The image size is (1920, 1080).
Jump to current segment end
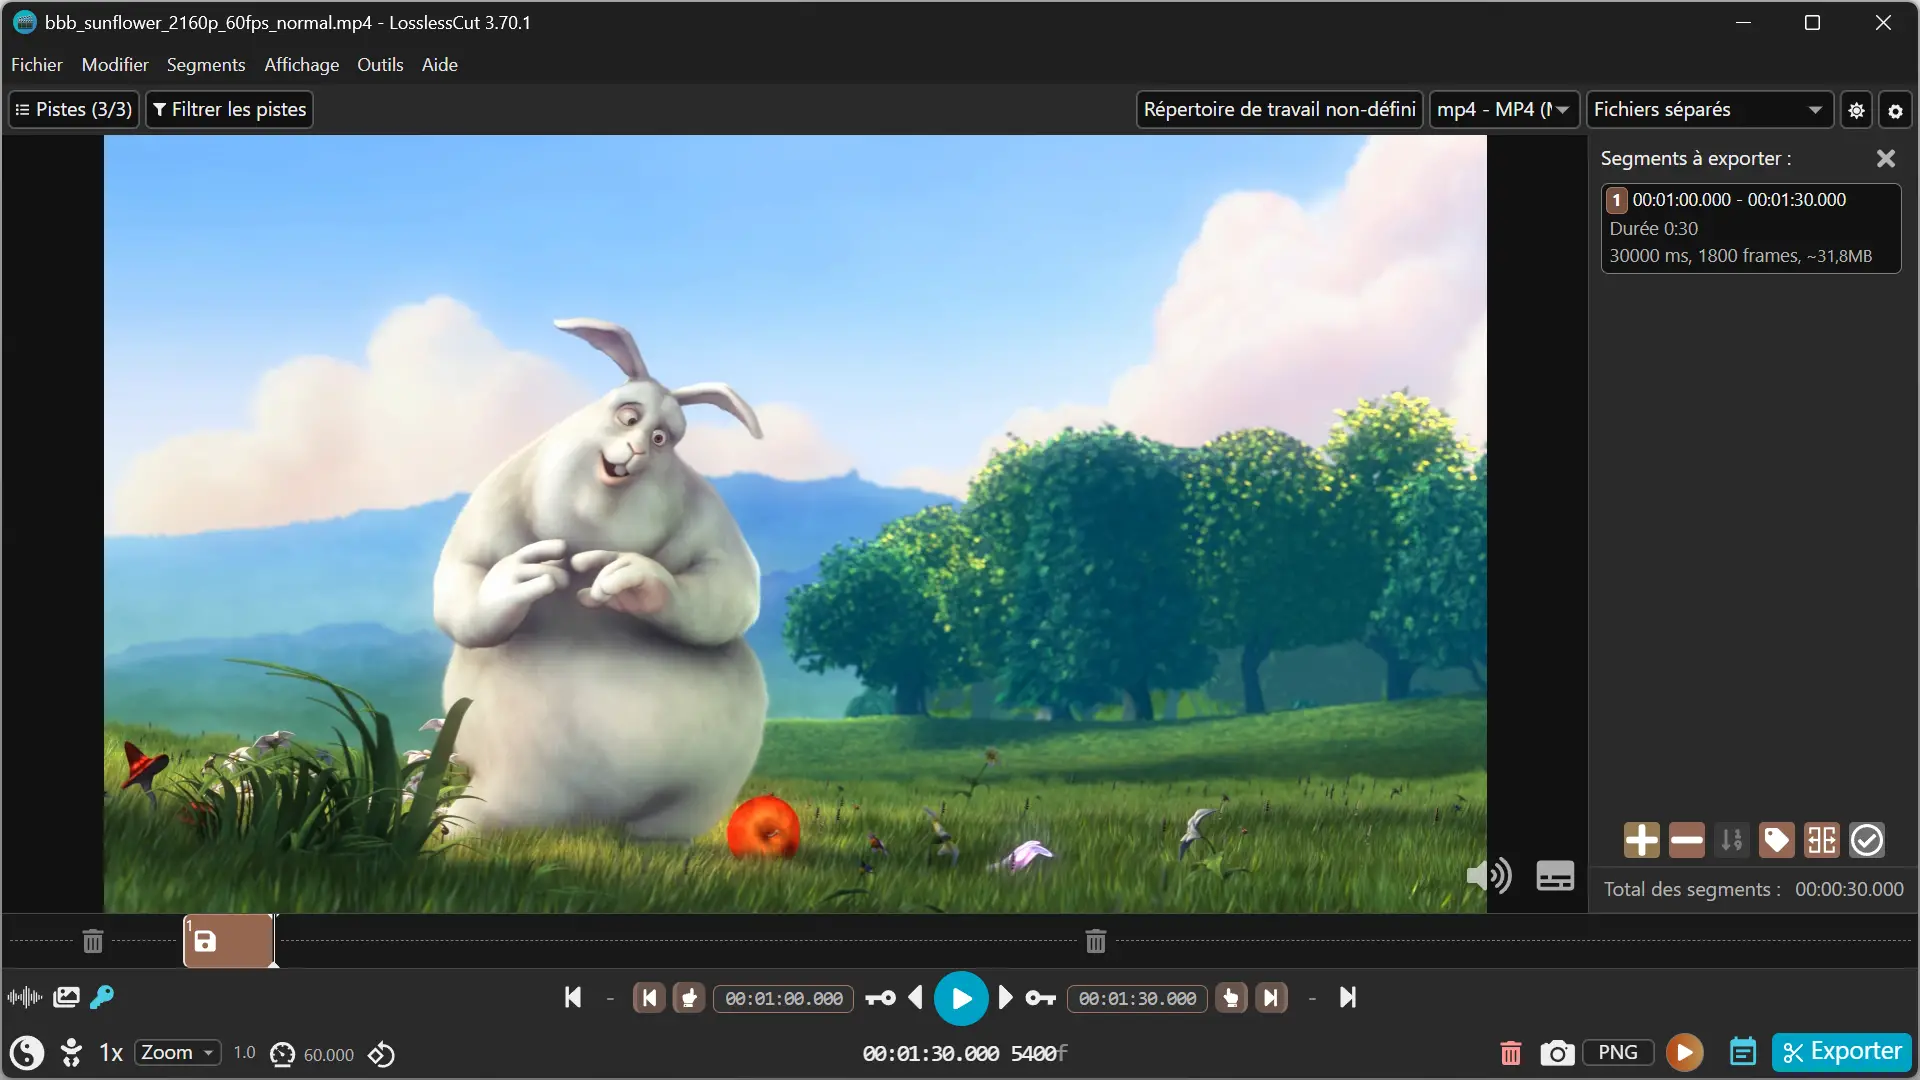1271,998
